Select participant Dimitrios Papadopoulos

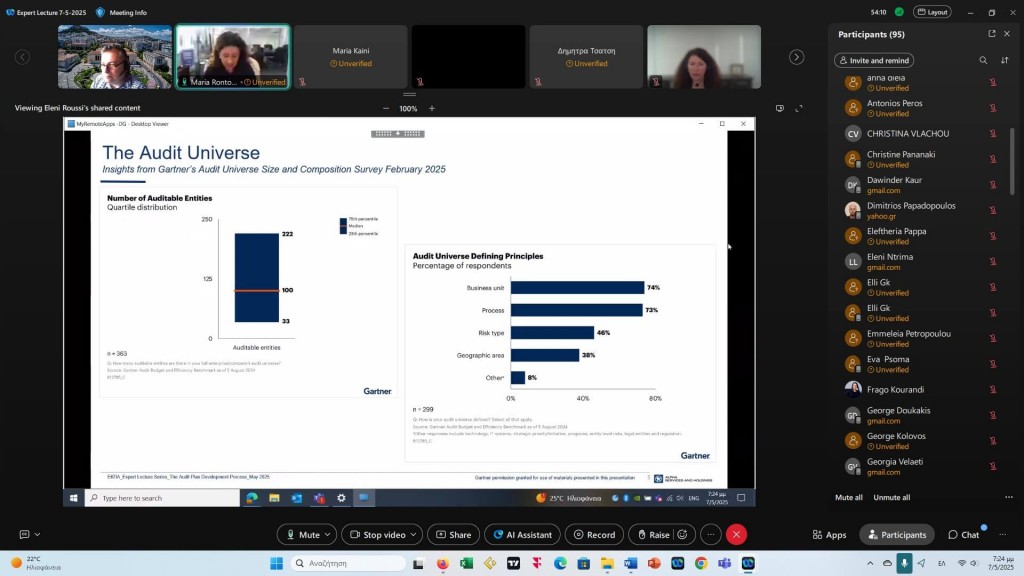click(921, 210)
